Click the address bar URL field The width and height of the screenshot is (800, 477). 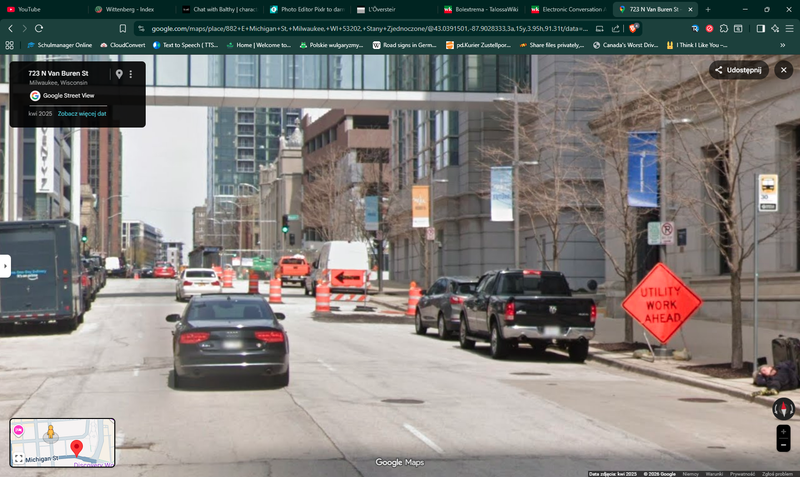(369, 29)
